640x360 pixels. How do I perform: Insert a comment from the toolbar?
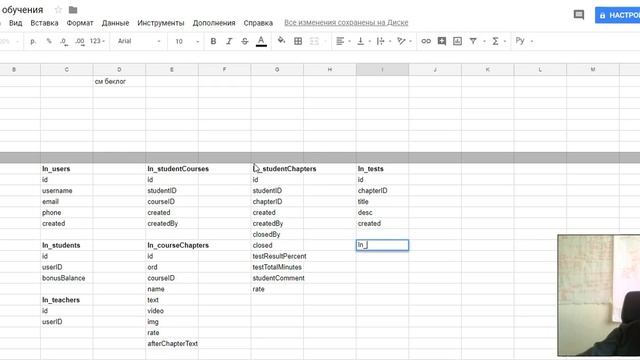pyautogui.click(x=442, y=41)
